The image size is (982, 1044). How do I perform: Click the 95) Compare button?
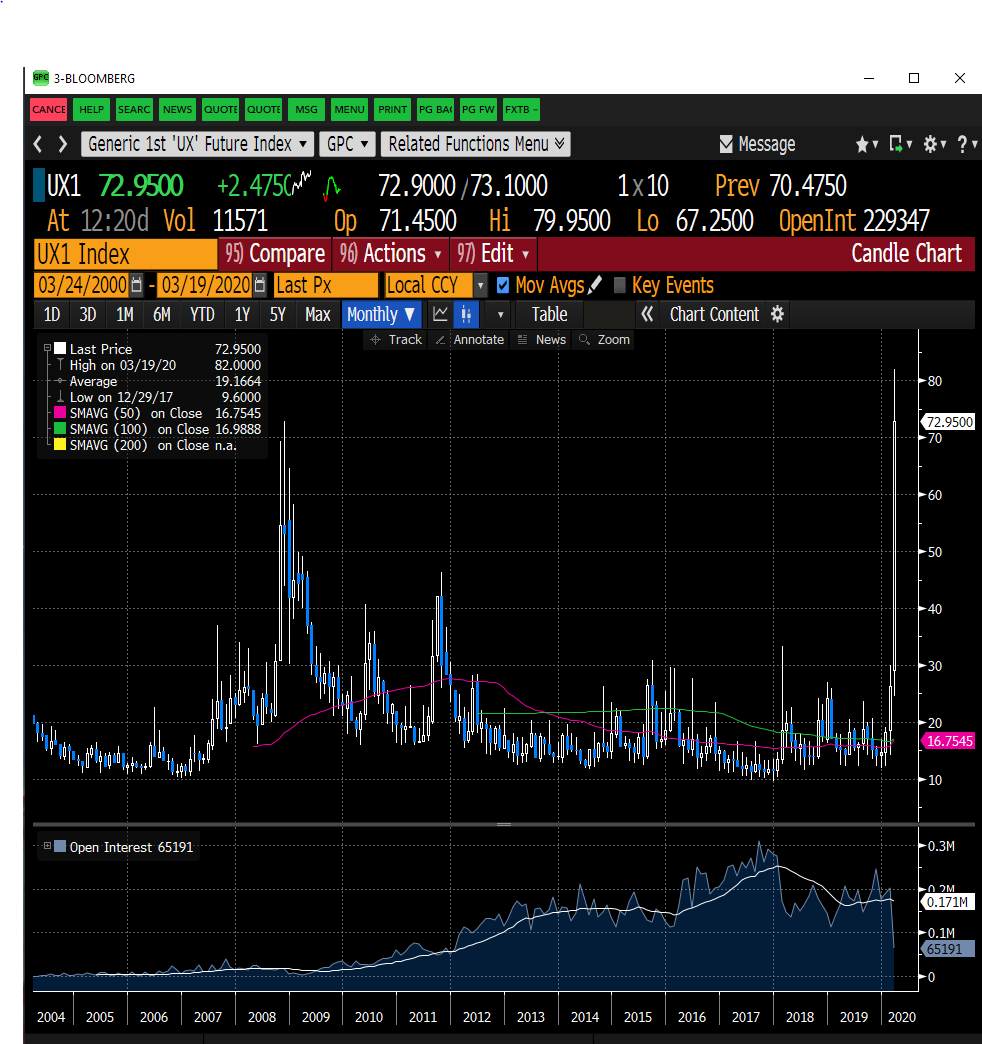275,254
